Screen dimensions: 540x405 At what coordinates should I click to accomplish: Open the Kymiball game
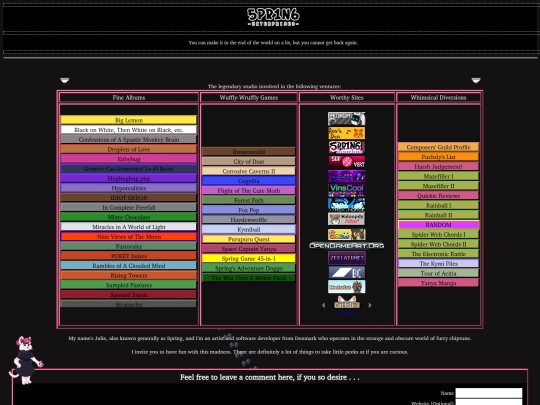coord(249,229)
